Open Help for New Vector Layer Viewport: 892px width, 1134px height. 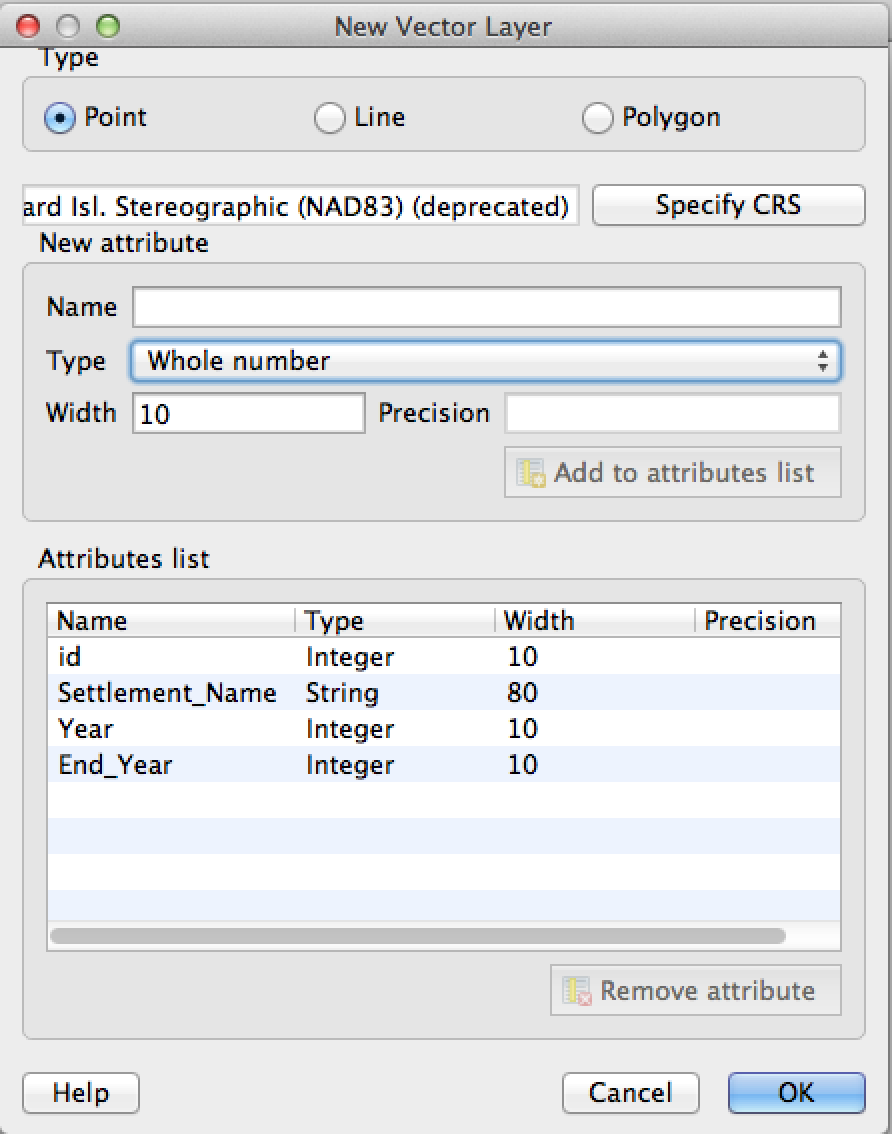pos(80,1093)
